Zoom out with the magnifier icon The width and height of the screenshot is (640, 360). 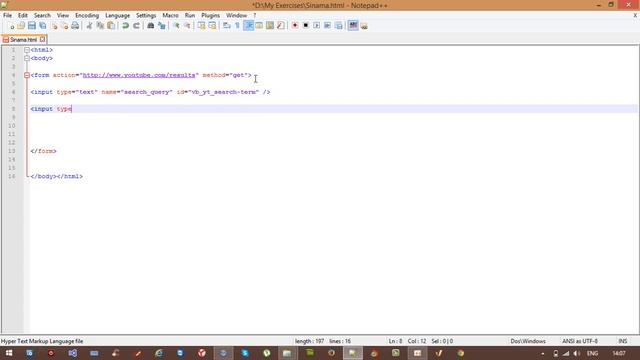187,26
